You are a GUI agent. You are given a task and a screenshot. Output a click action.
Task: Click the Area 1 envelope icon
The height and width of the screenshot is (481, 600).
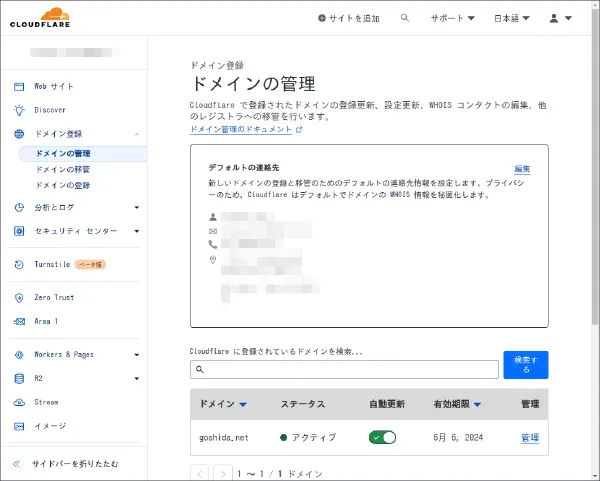pos(19,321)
